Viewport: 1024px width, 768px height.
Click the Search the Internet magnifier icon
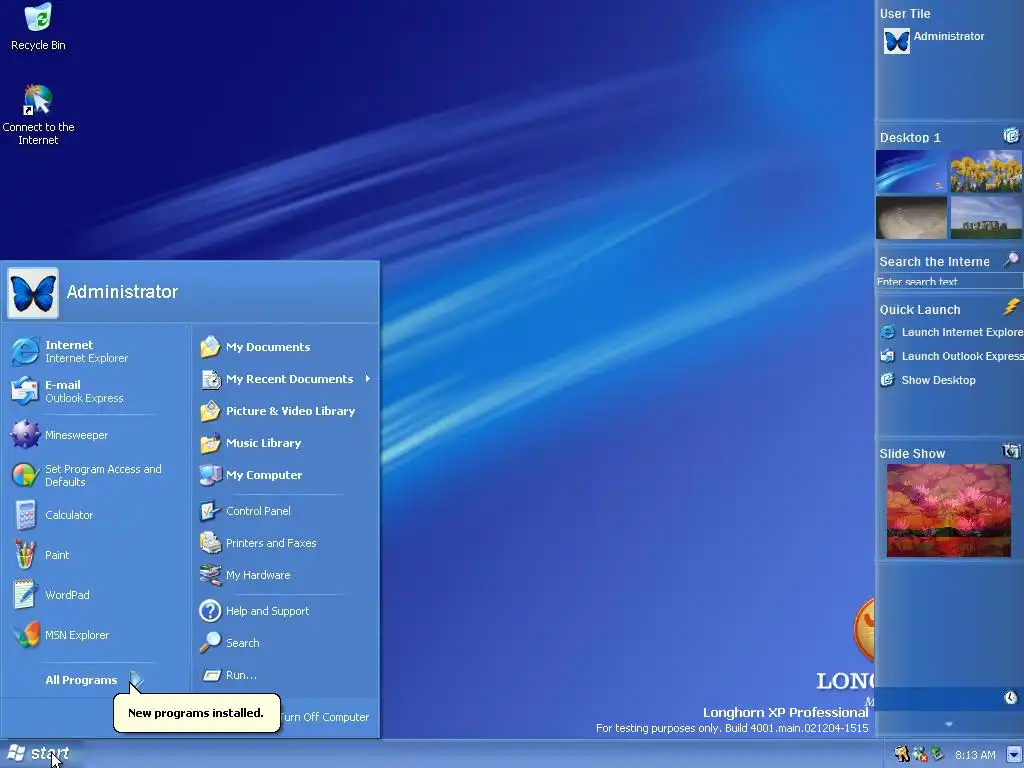coord(1011,260)
